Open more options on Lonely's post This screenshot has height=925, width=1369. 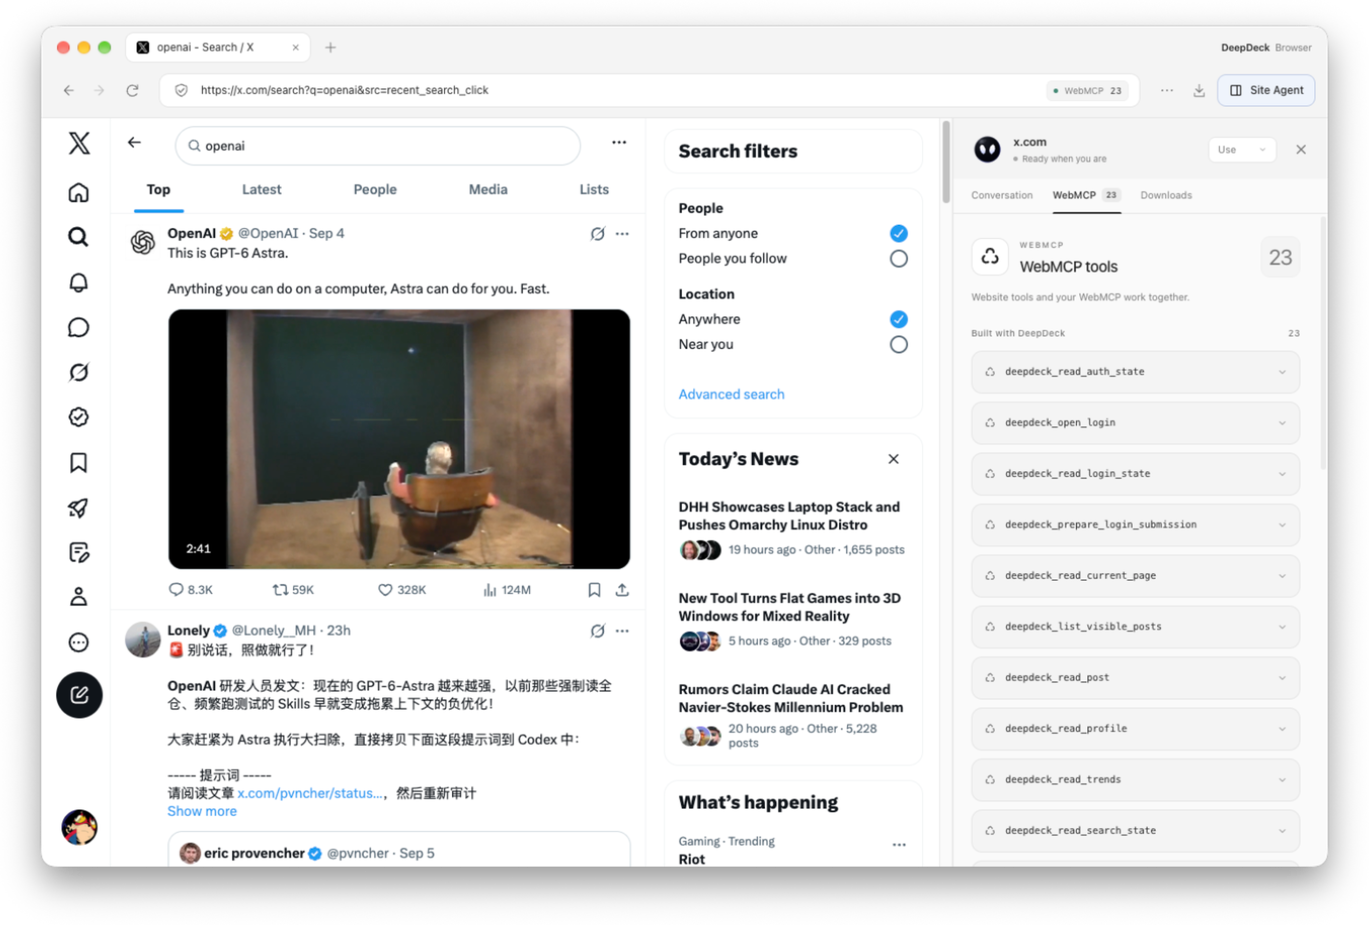point(622,631)
